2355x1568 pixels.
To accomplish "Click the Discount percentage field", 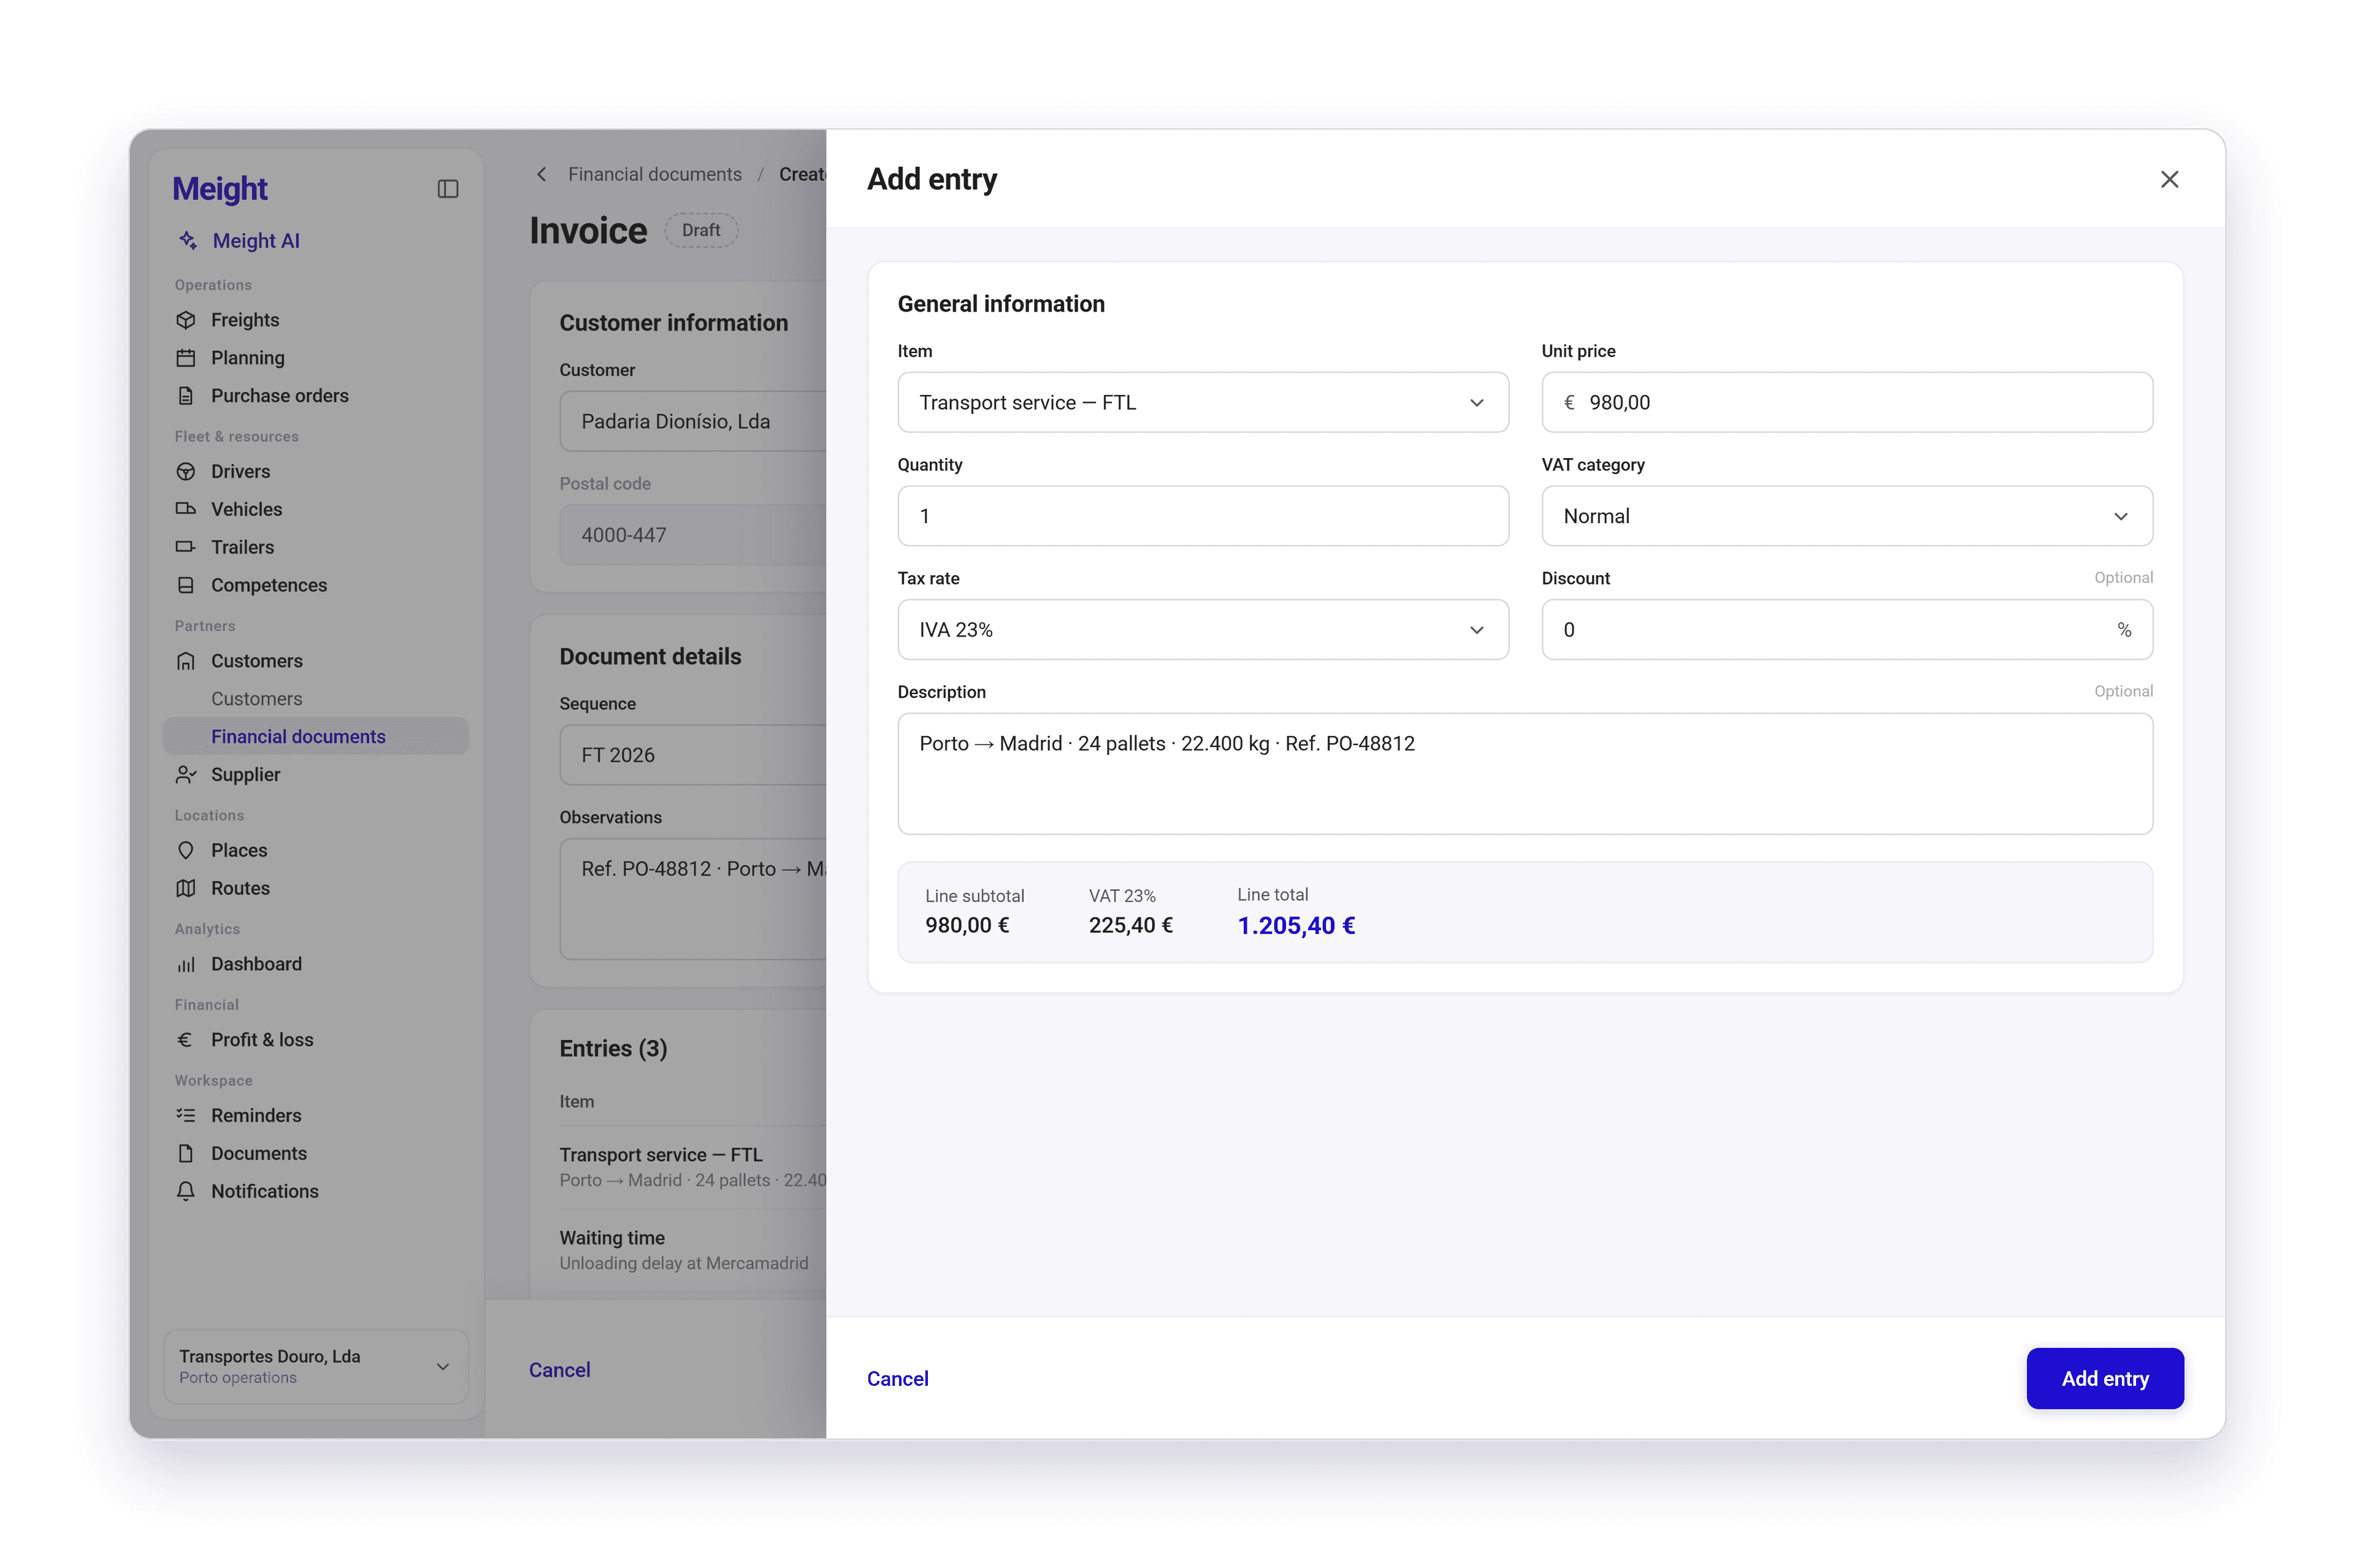I will [x=1846, y=630].
